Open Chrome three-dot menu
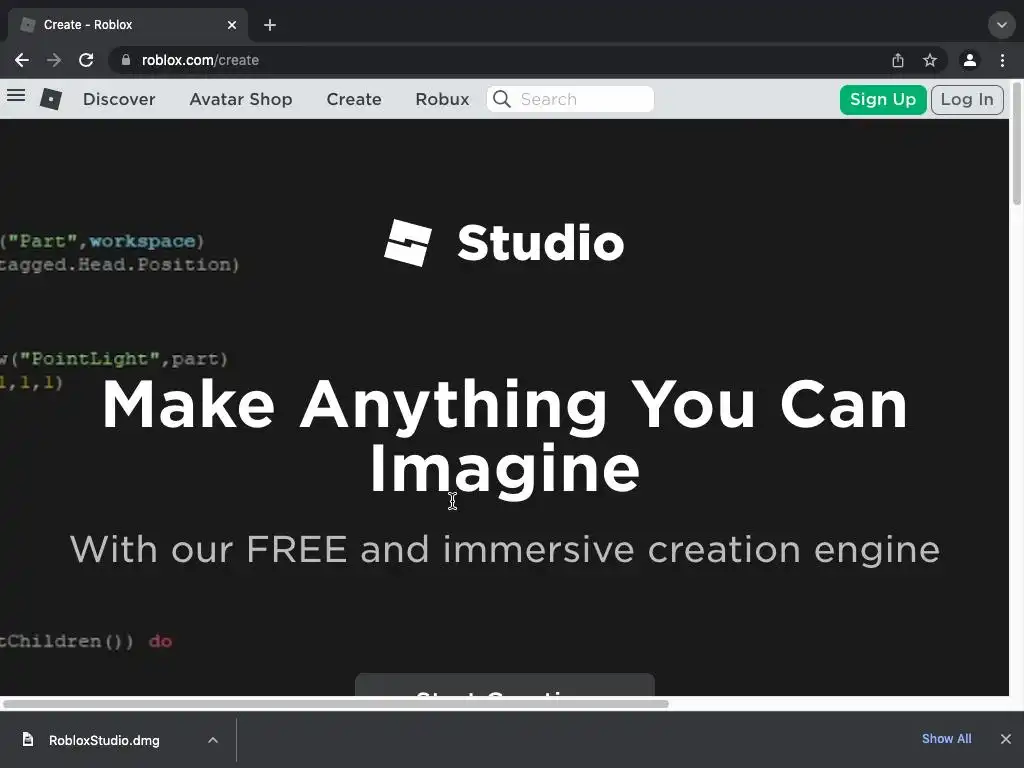 pos(1002,60)
